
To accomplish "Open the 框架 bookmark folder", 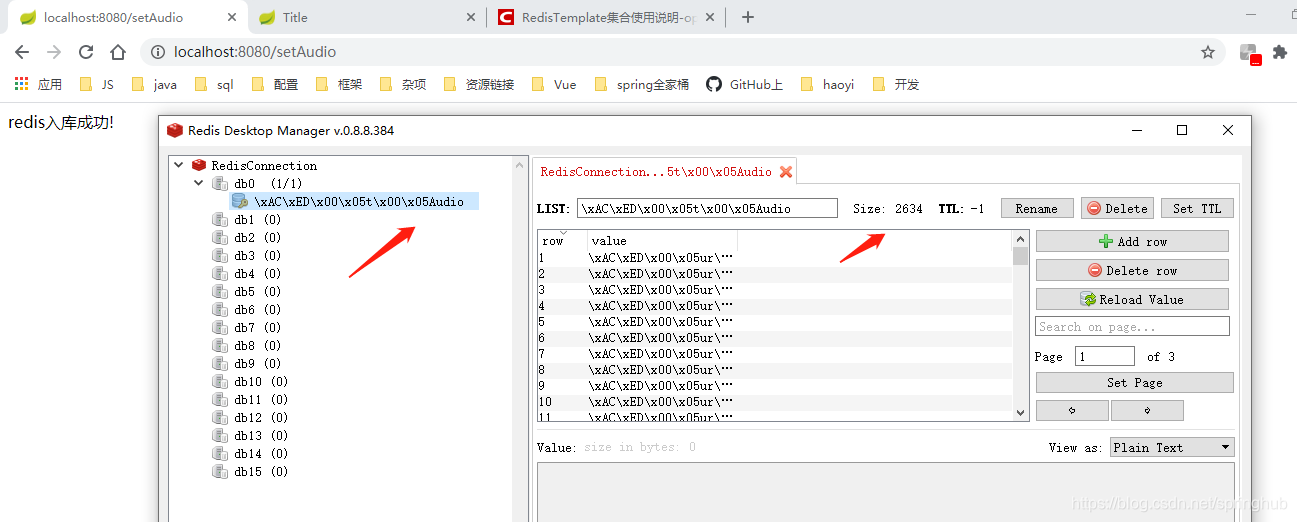I will coord(339,85).
